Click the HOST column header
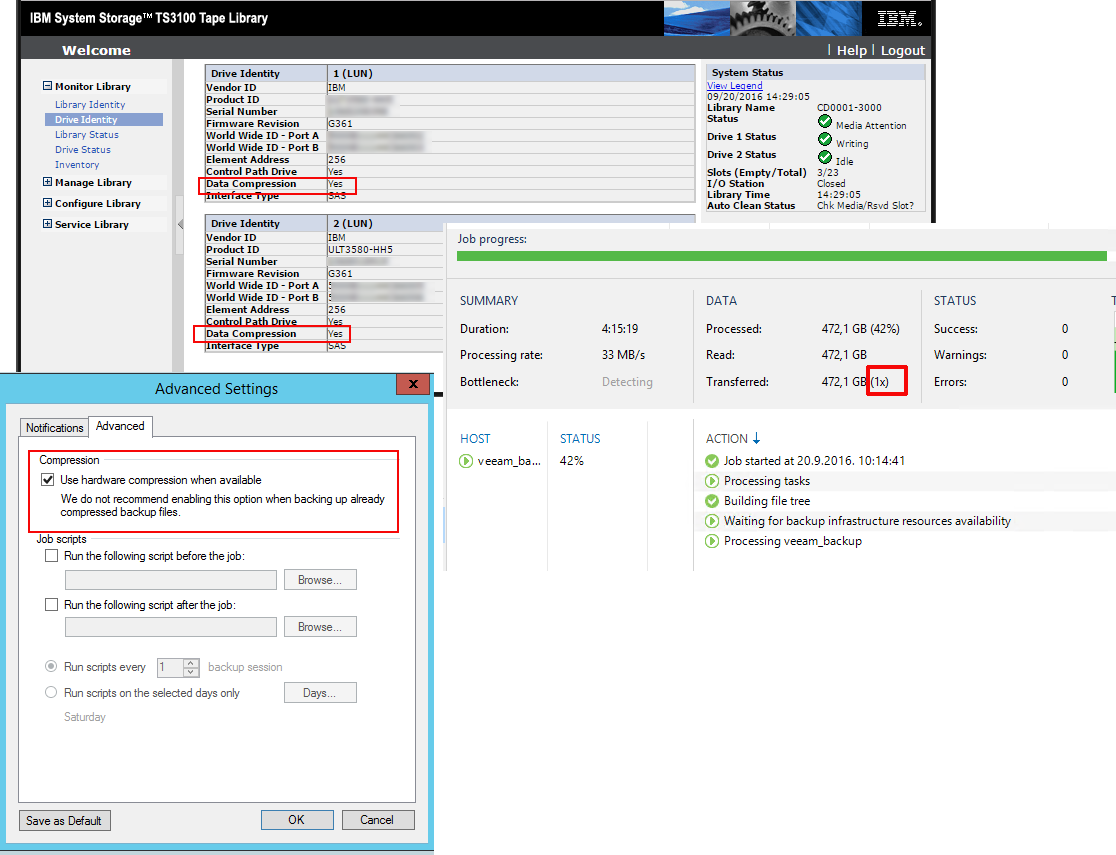Screen dimensions: 1116x855 [x=475, y=439]
